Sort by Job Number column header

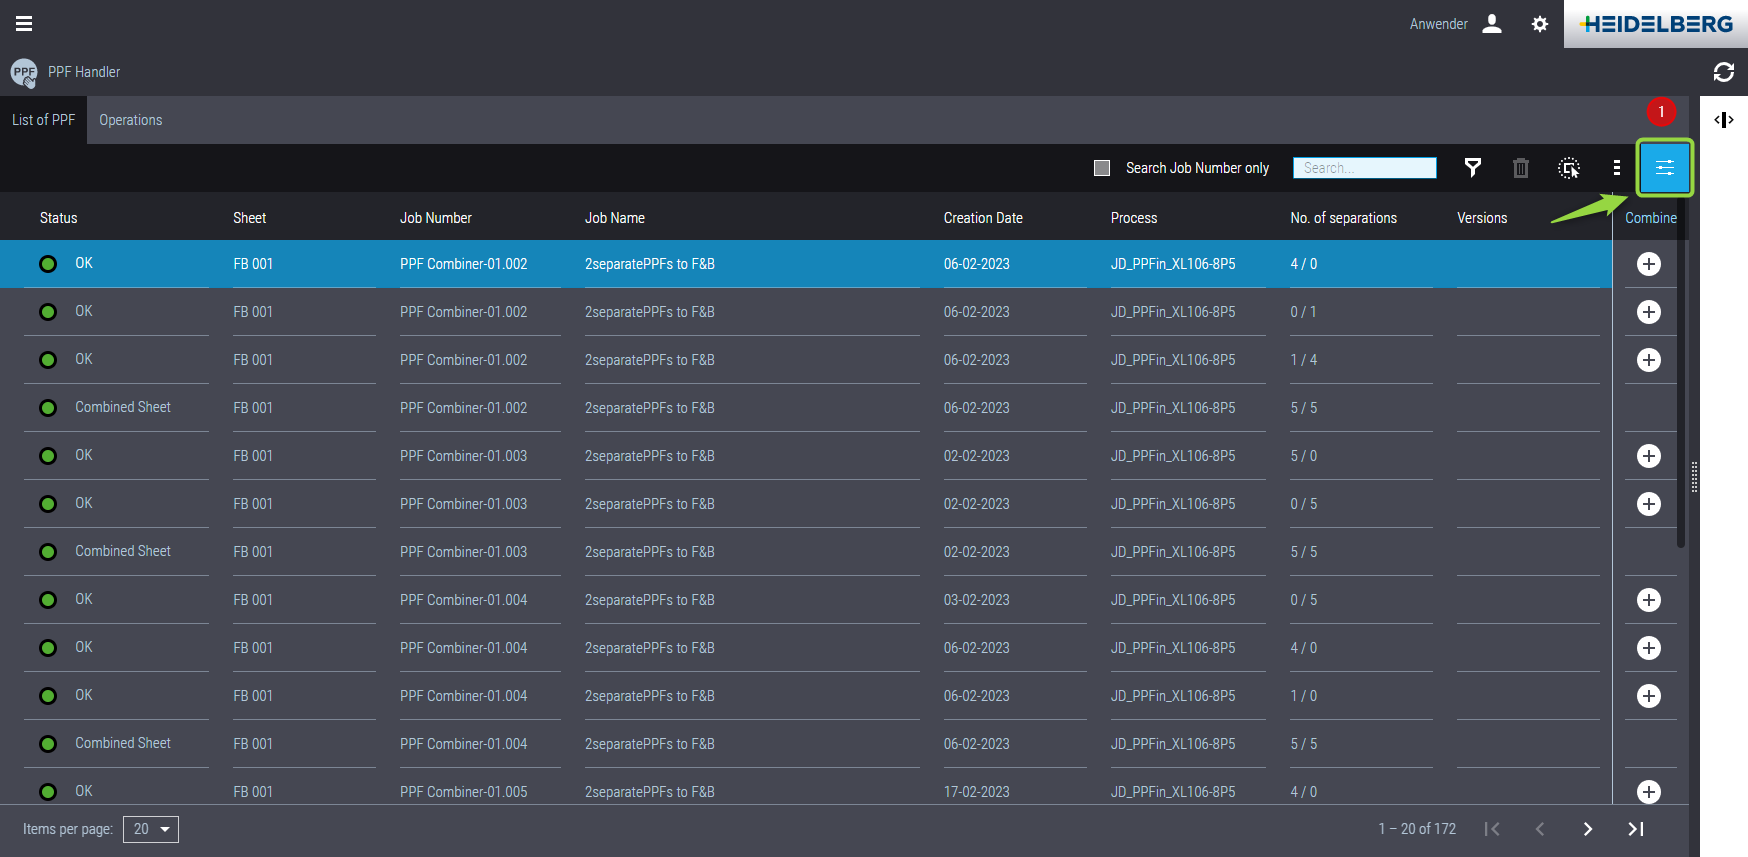[435, 218]
